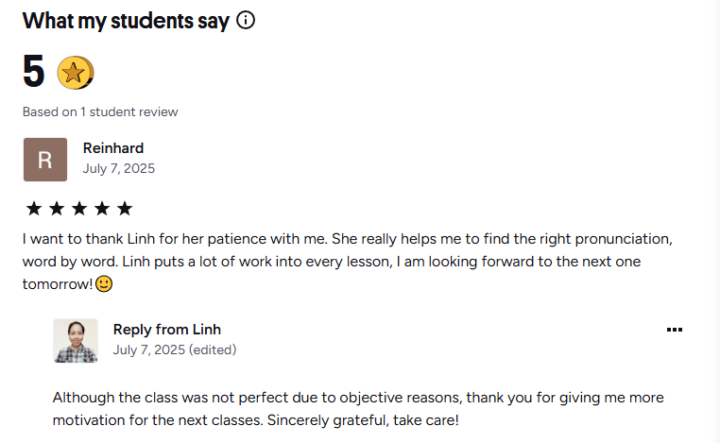Click the gold star rating icon
This screenshot has width=720, height=443.
point(75,71)
